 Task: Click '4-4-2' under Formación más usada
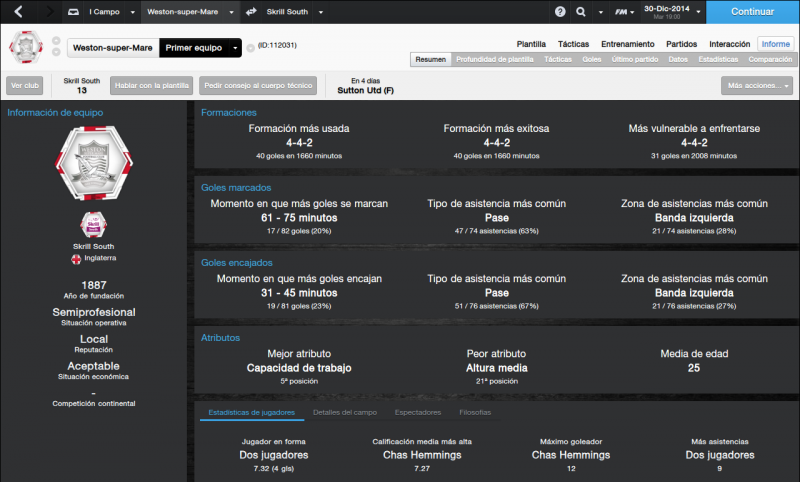(x=299, y=143)
